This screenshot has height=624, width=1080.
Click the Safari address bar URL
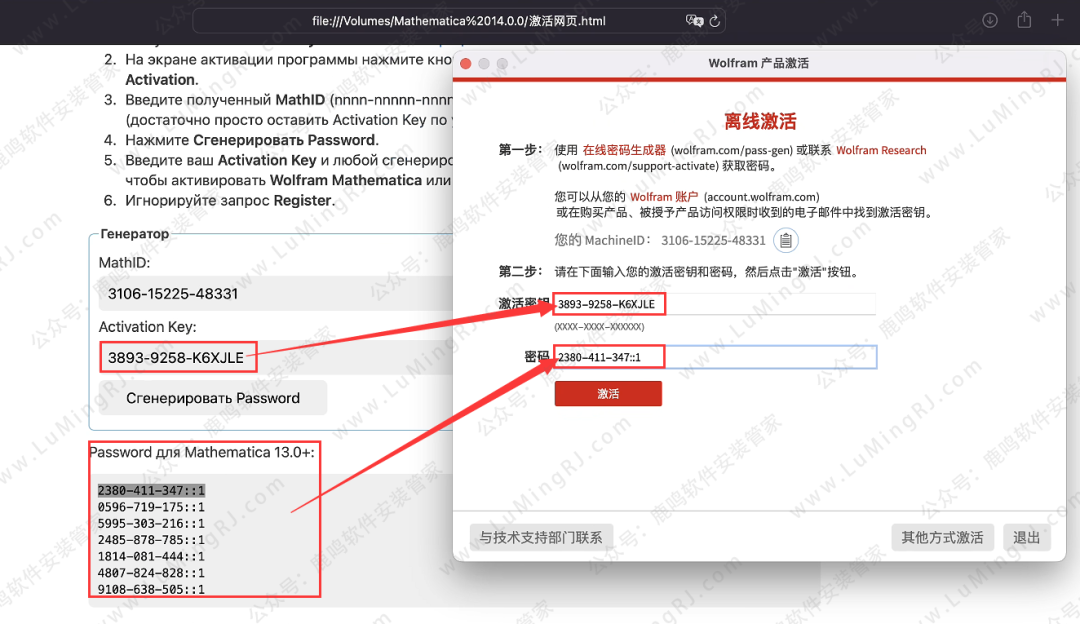point(459,21)
